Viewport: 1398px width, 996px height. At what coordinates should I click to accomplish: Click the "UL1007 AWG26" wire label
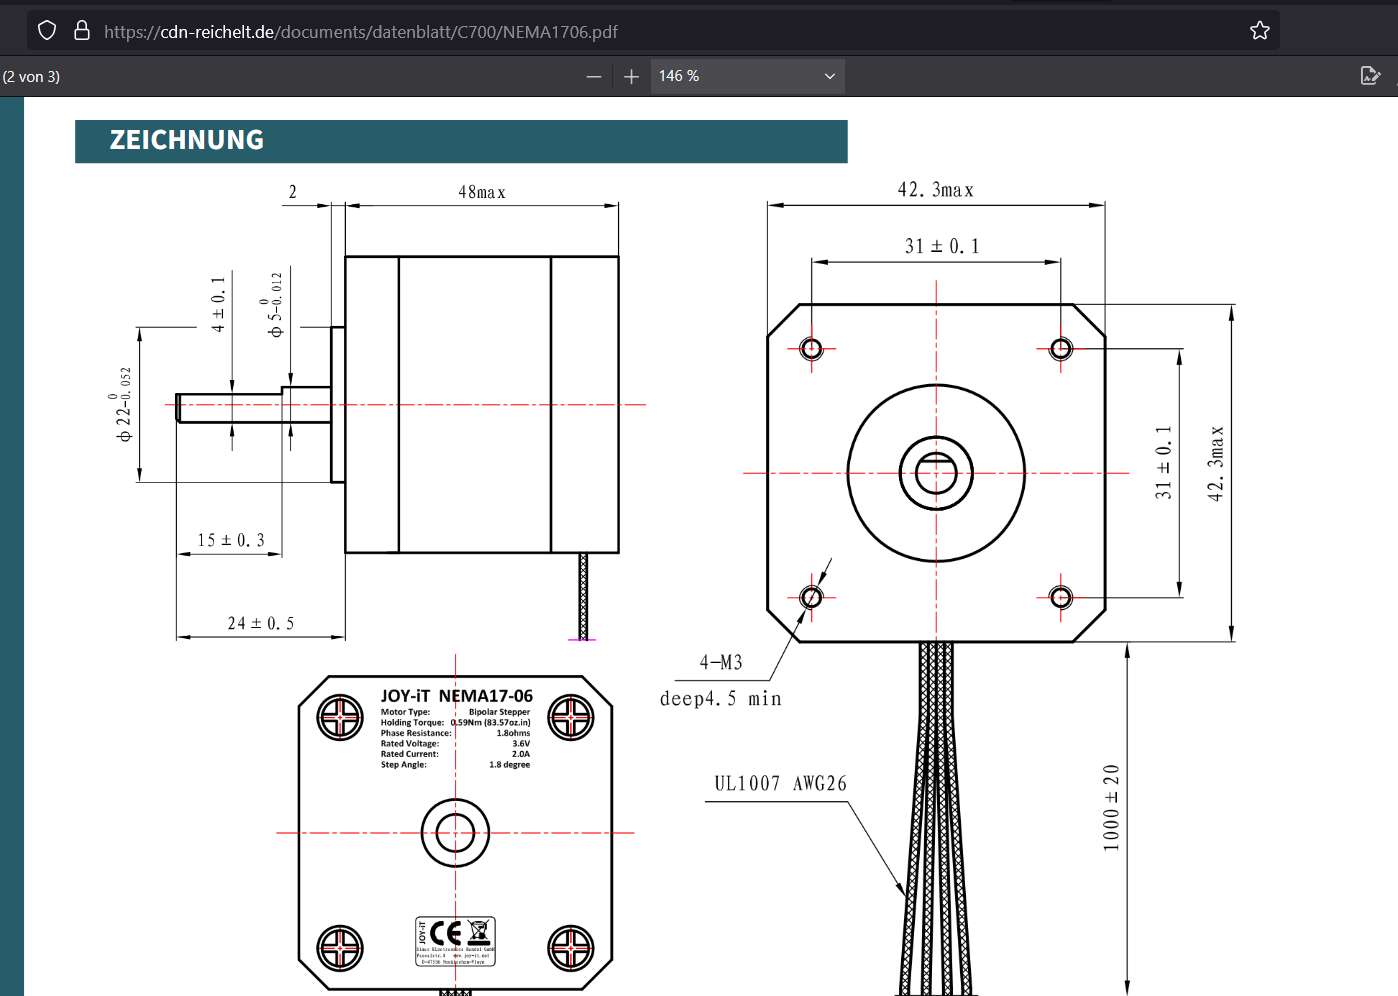(781, 784)
